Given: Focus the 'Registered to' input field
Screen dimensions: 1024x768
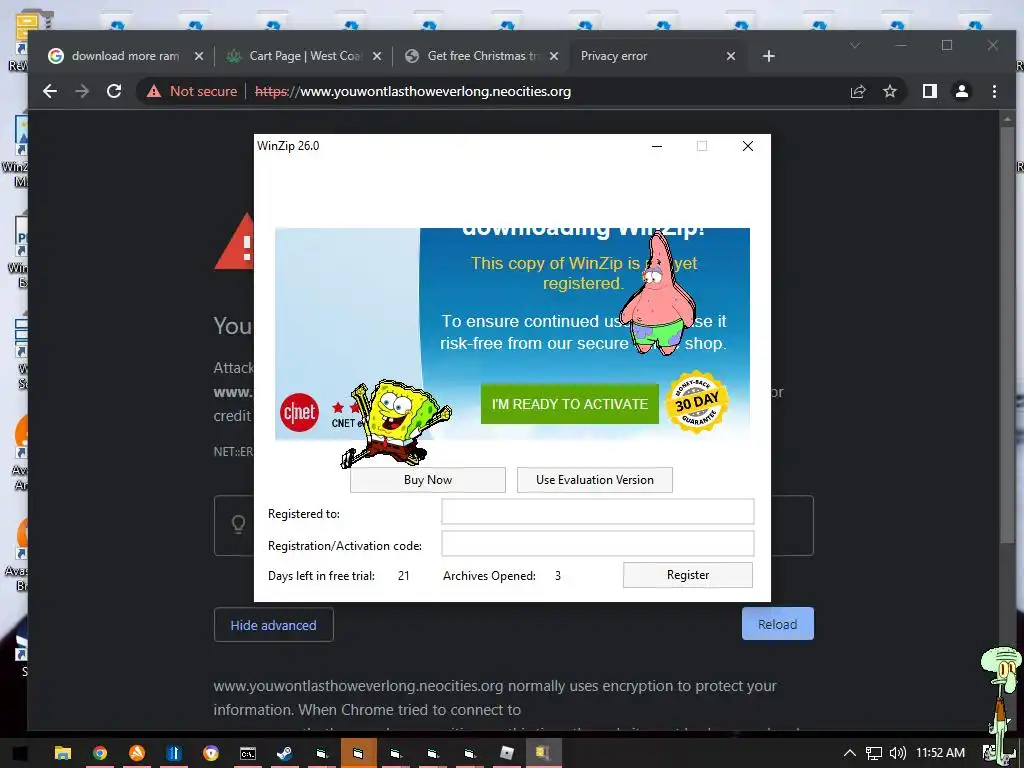Looking at the screenshot, I should coord(598,511).
